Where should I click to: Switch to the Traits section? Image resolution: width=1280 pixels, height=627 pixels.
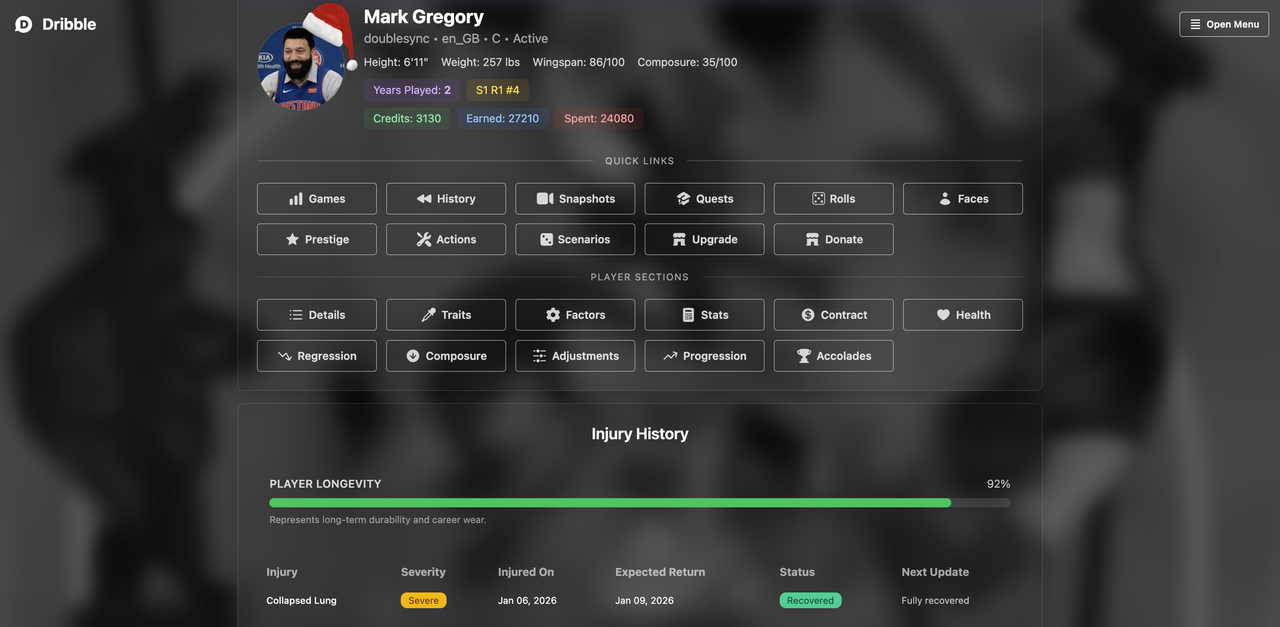click(446, 315)
